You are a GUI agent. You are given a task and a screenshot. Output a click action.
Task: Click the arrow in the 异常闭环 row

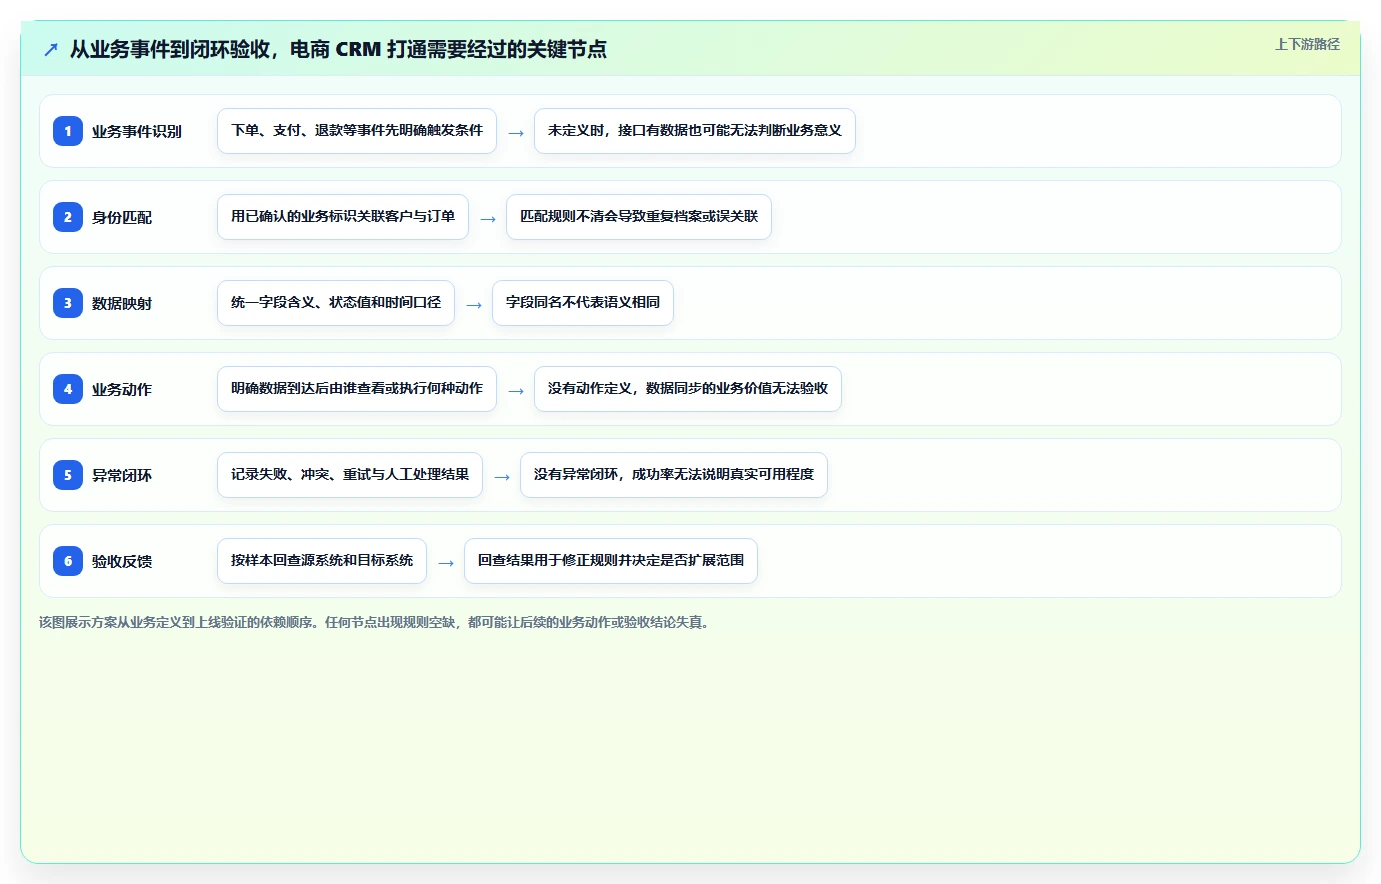[502, 476]
